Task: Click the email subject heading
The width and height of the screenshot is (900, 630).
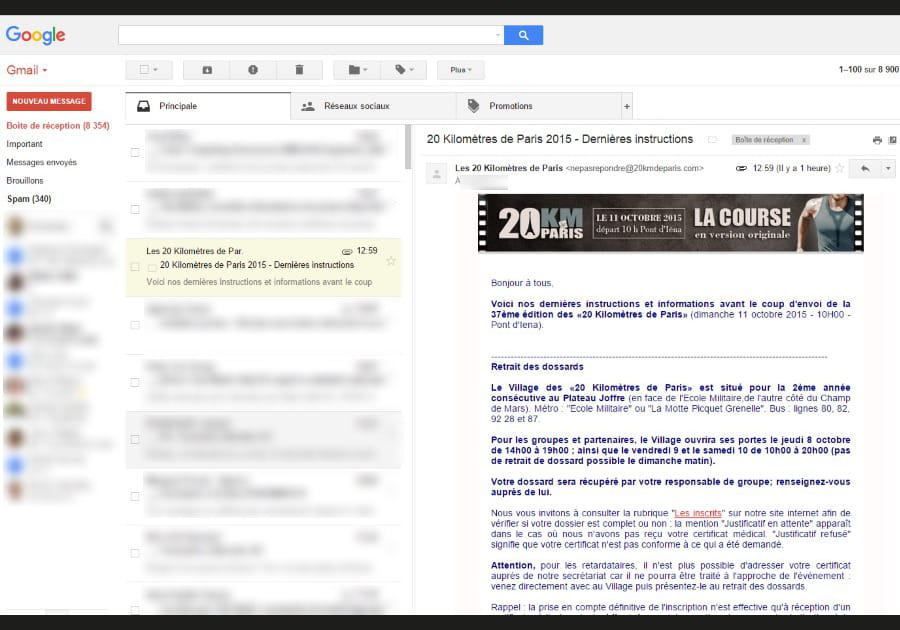Action: pos(560,139)
